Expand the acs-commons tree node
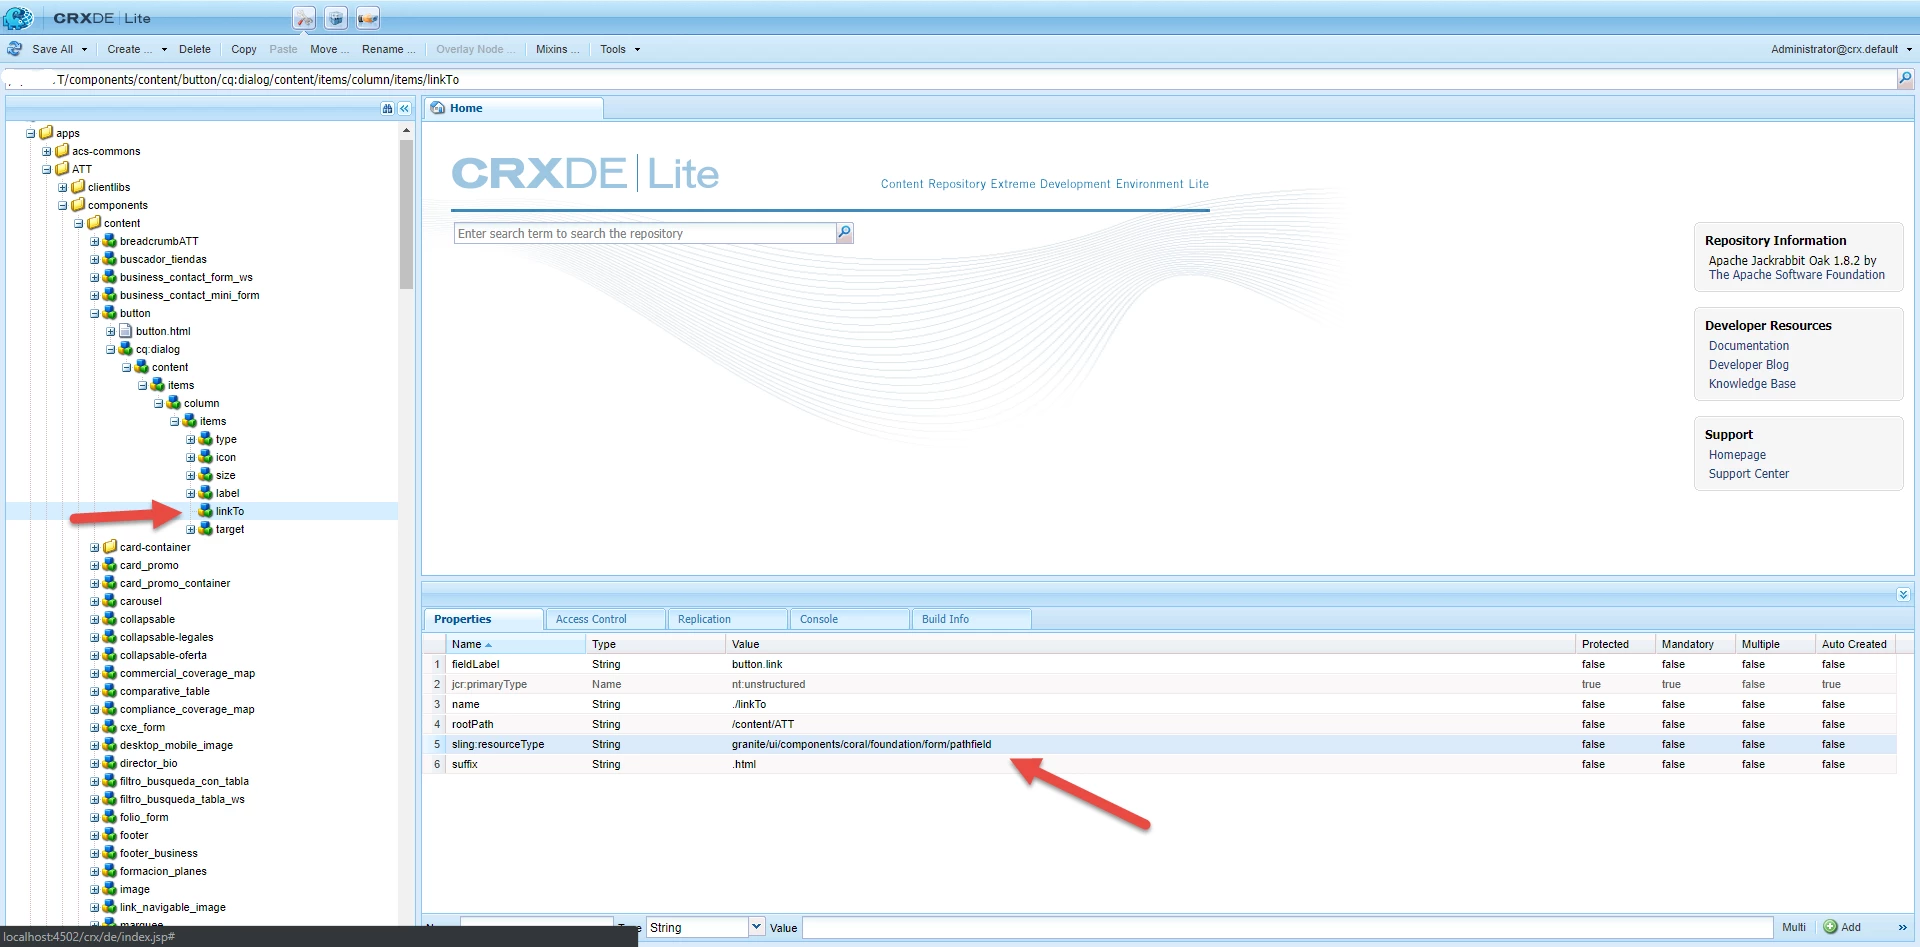The width and height of the screenshot is (1920, 947). tap(47, 151)
